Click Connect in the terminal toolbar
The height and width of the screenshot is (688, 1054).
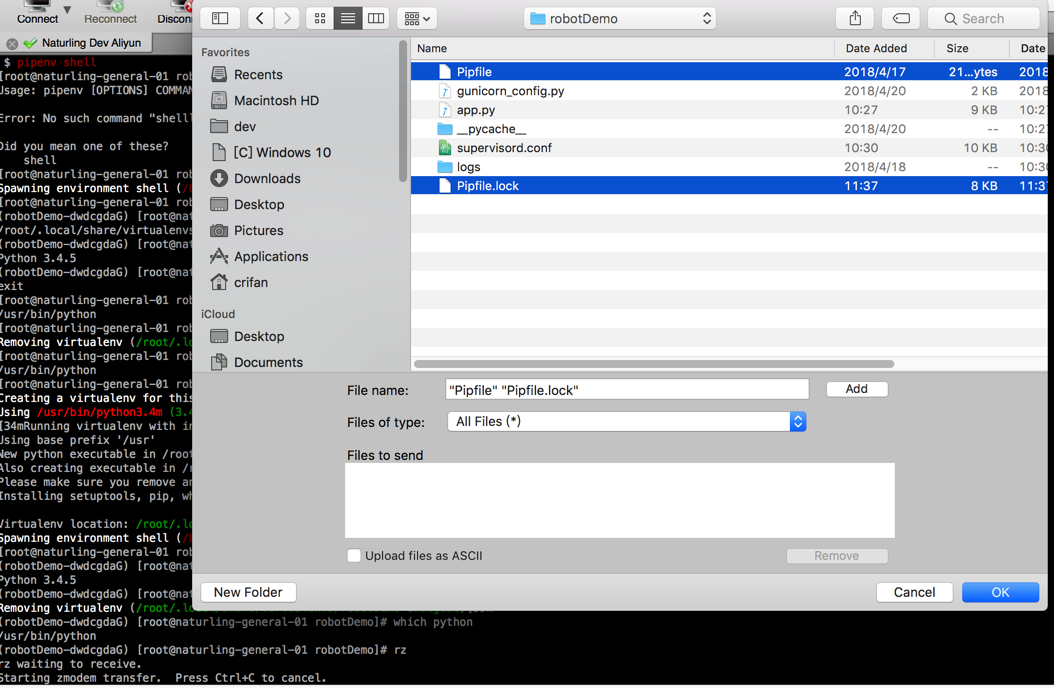point(37,13)
